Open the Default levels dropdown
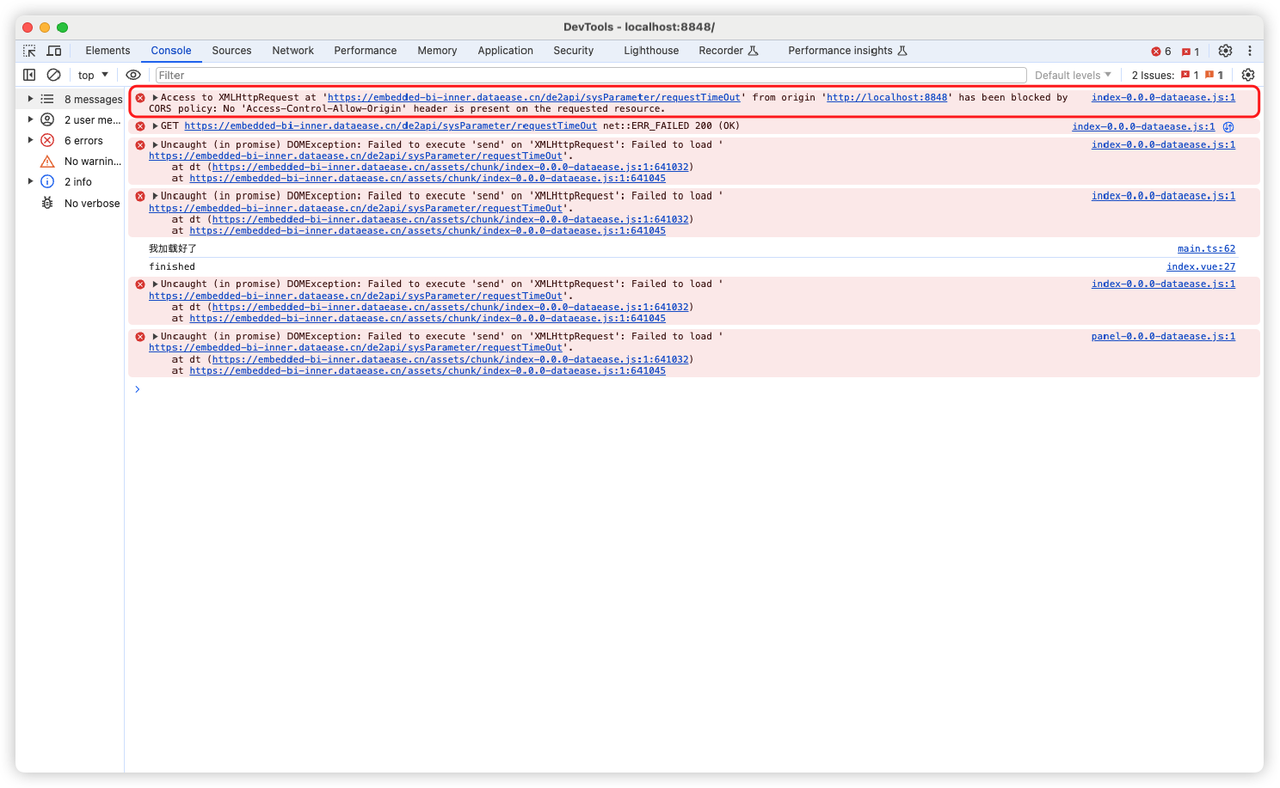This screenshot has height=788, width=1280. pyautogui.click(x=1072, y=75)
